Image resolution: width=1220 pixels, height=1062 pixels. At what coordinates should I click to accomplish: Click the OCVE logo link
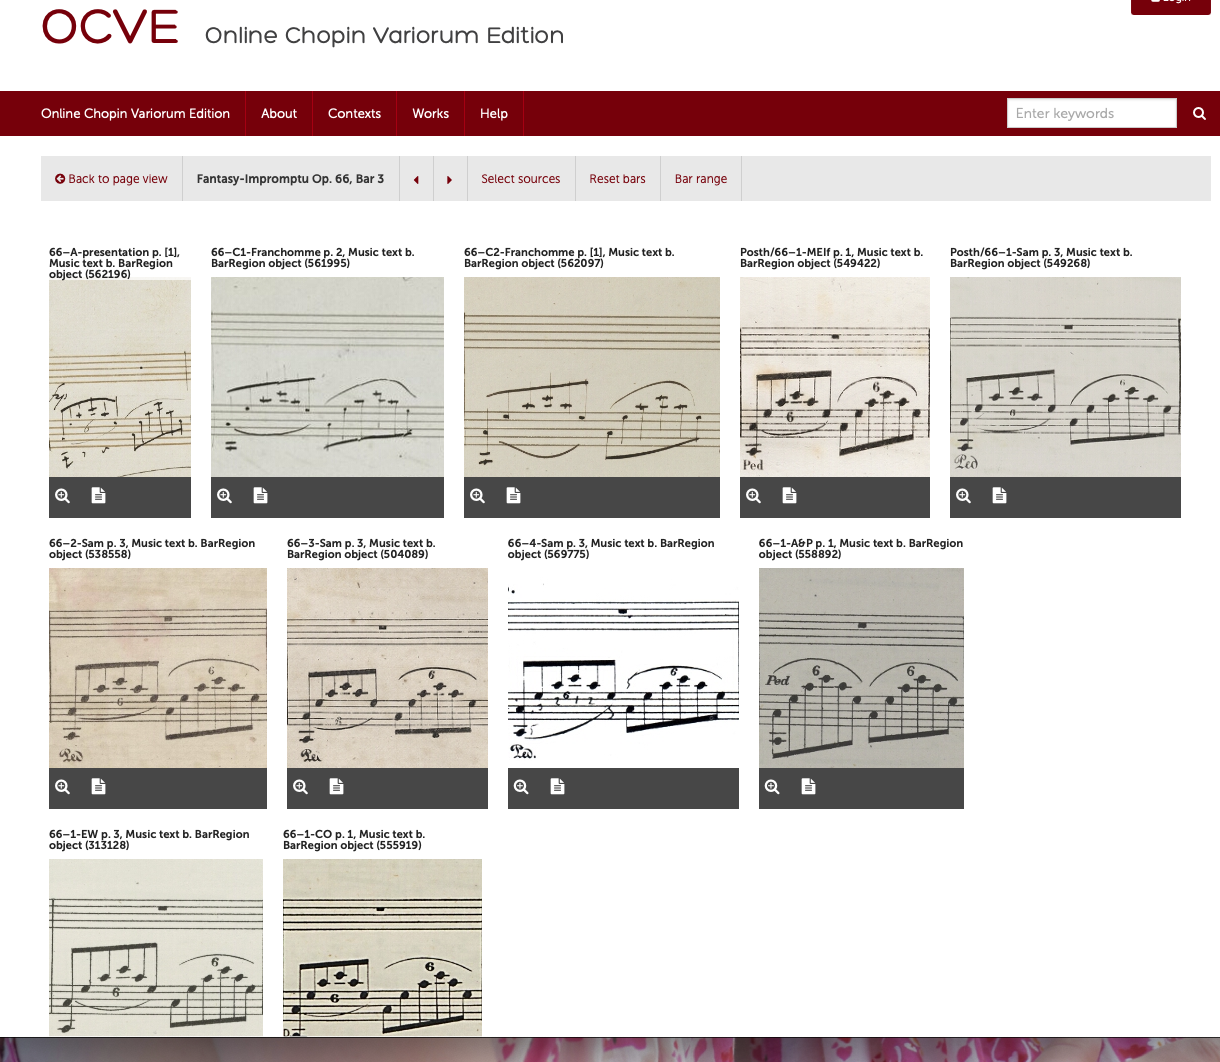pos(110,28)
